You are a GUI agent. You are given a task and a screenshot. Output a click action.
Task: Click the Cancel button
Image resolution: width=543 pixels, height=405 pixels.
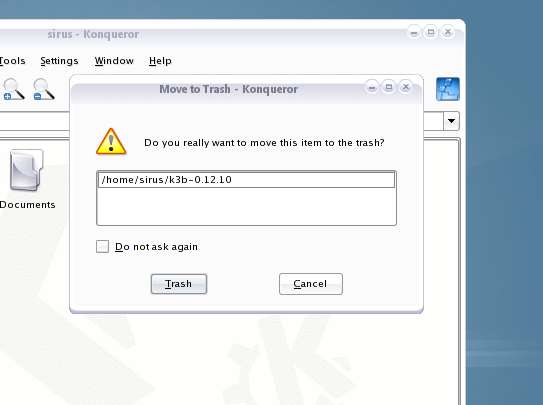tap(311, 284)
